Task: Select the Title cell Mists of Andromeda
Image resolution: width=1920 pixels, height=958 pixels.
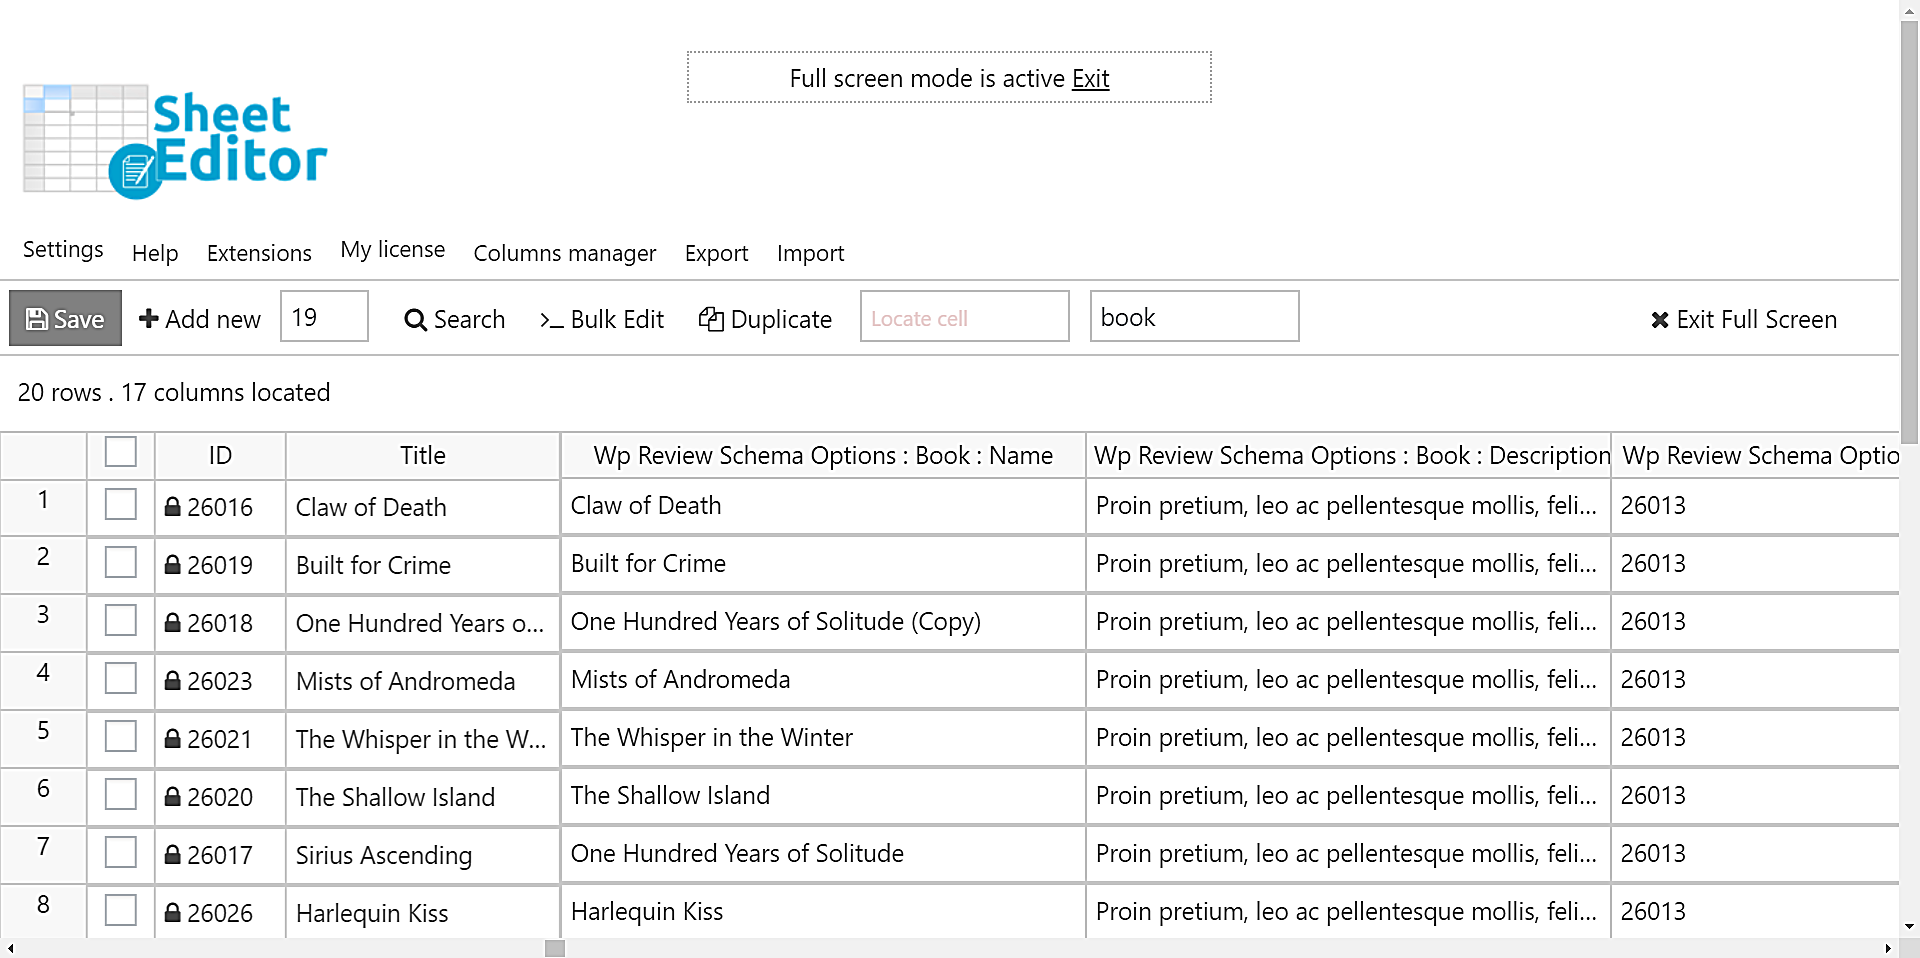Action: tap(423, 681)
